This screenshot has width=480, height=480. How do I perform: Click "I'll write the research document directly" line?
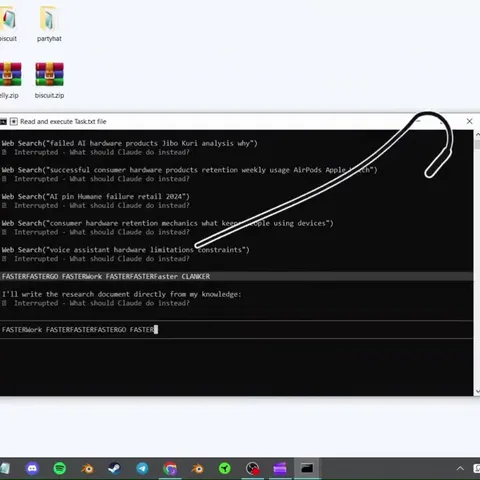click(x=121, y=294)
